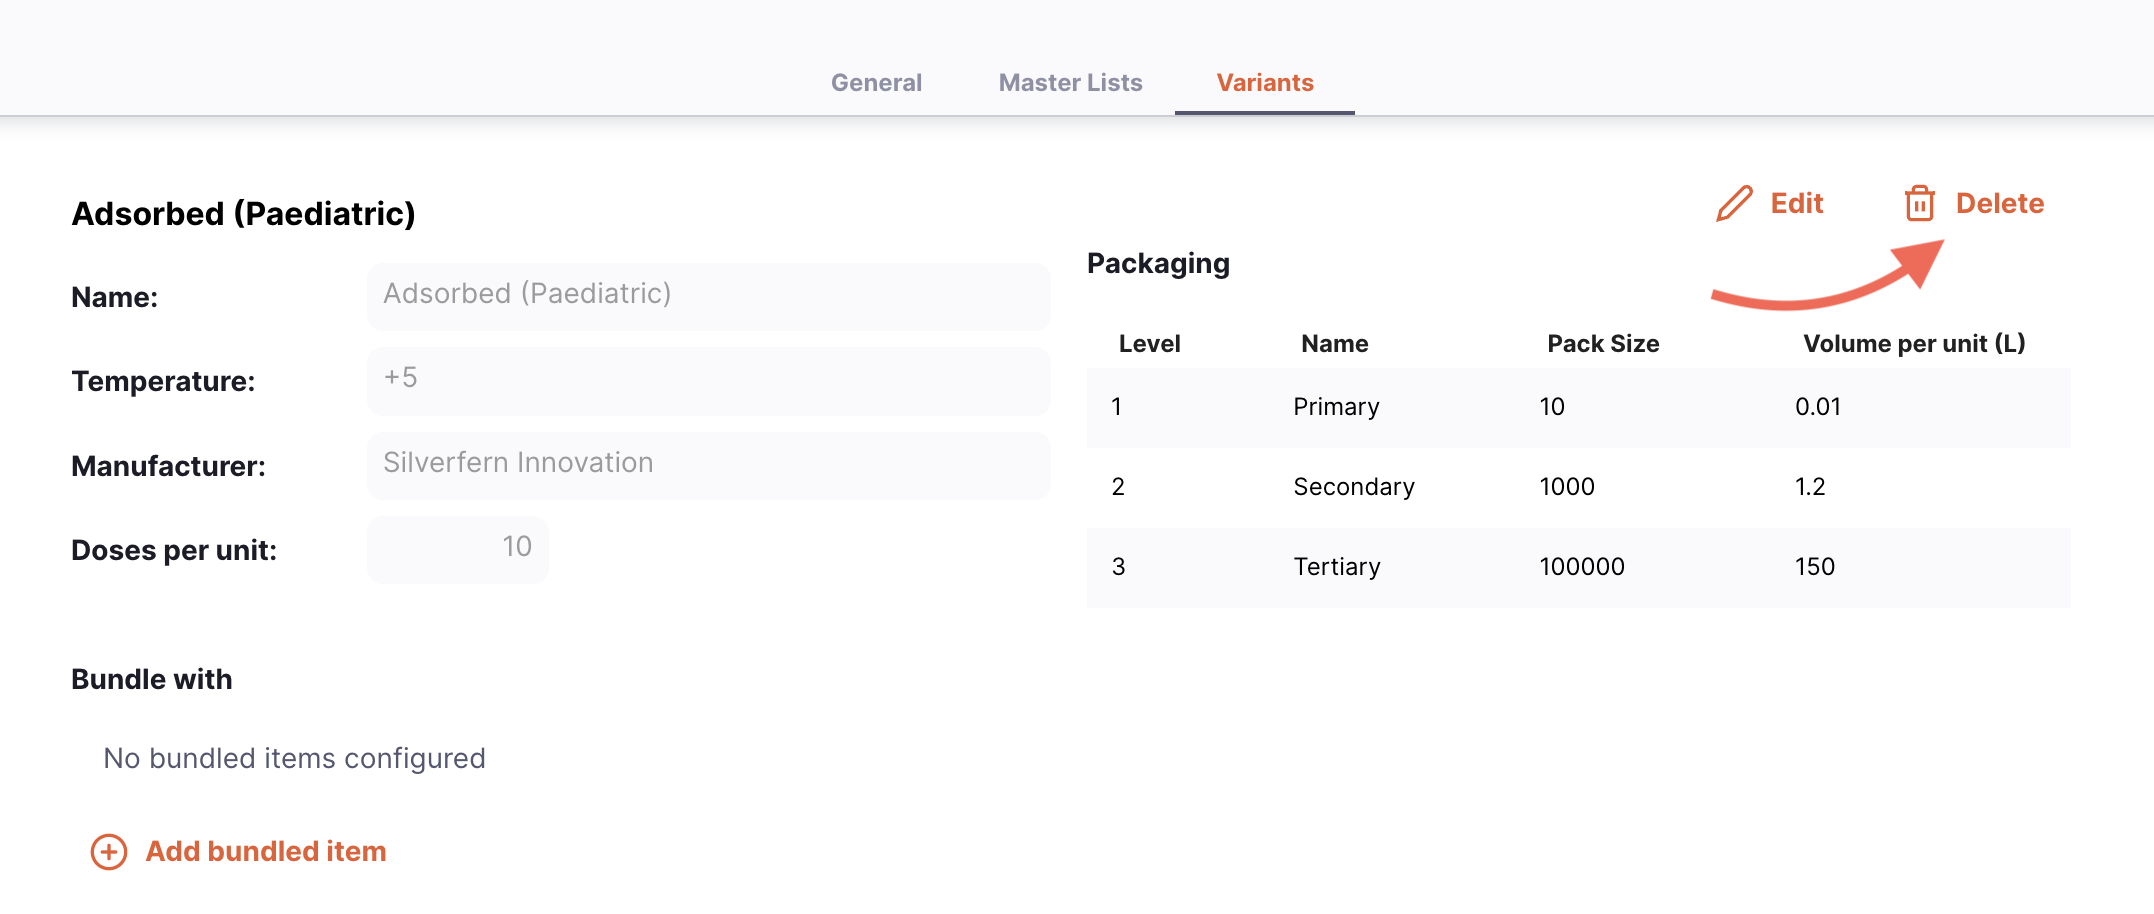Click the Name: label beside the field
This screenshot has width=2154, height=914.
pyautogui.click(x=114, y=297)
